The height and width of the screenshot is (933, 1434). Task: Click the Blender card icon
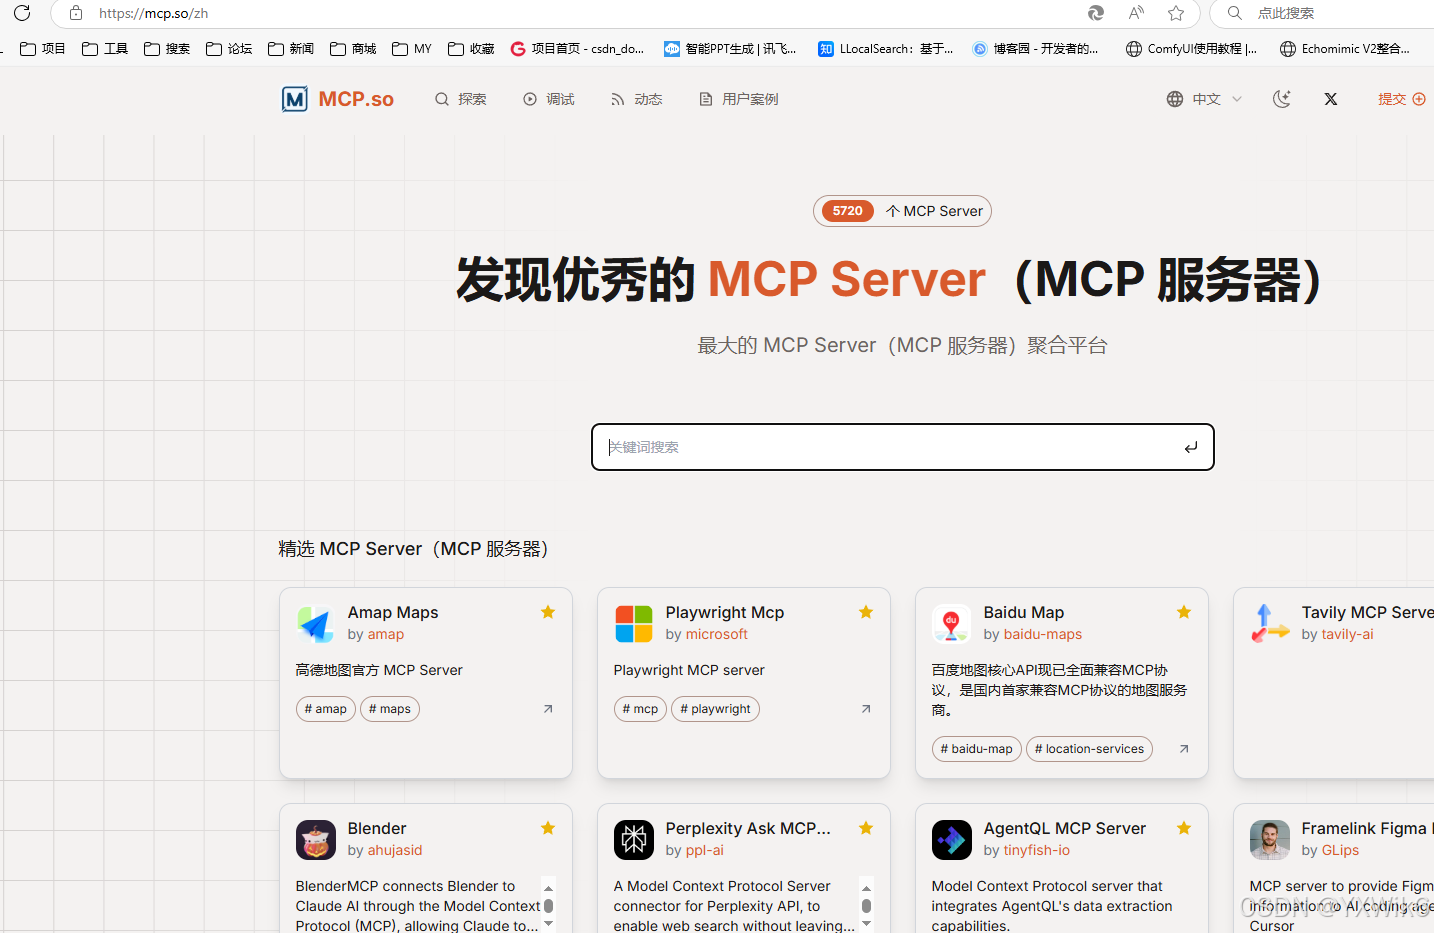tap(315, 840)
